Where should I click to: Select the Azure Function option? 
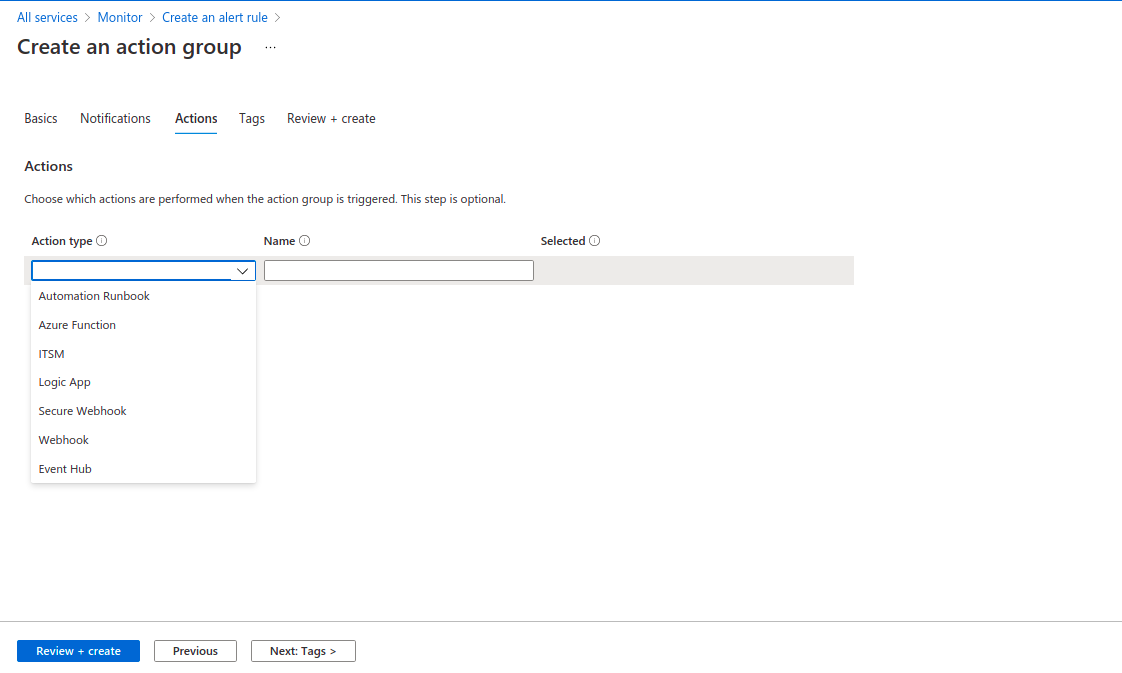click(143, 325)
